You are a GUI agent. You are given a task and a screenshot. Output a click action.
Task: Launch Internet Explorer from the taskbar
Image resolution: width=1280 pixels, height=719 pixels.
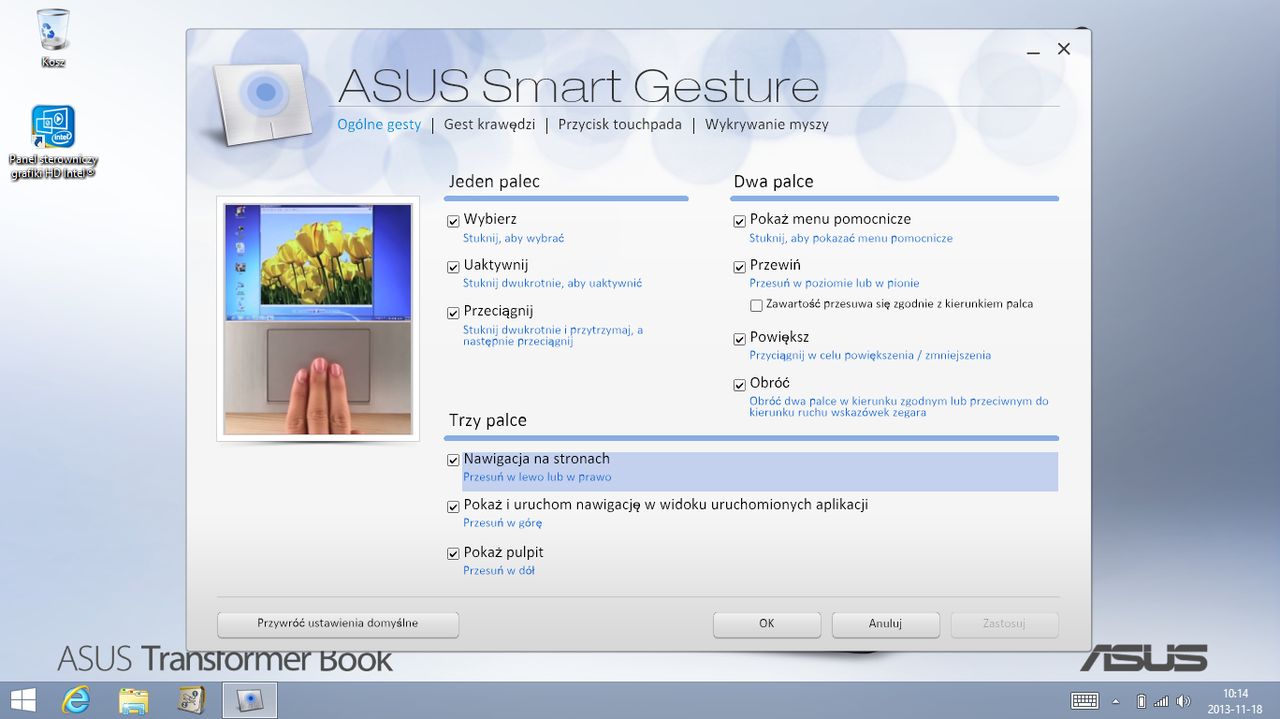76,699
